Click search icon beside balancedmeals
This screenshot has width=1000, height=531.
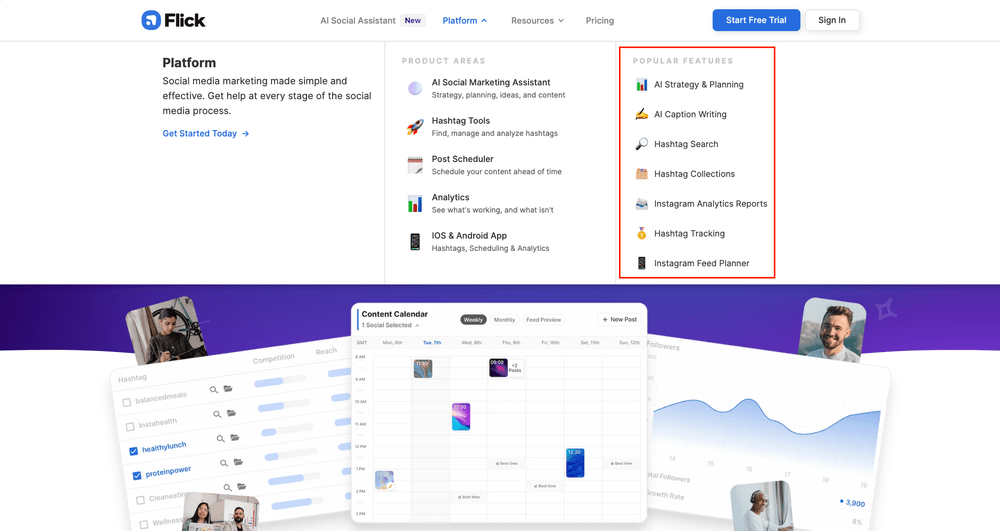[214, 389]
